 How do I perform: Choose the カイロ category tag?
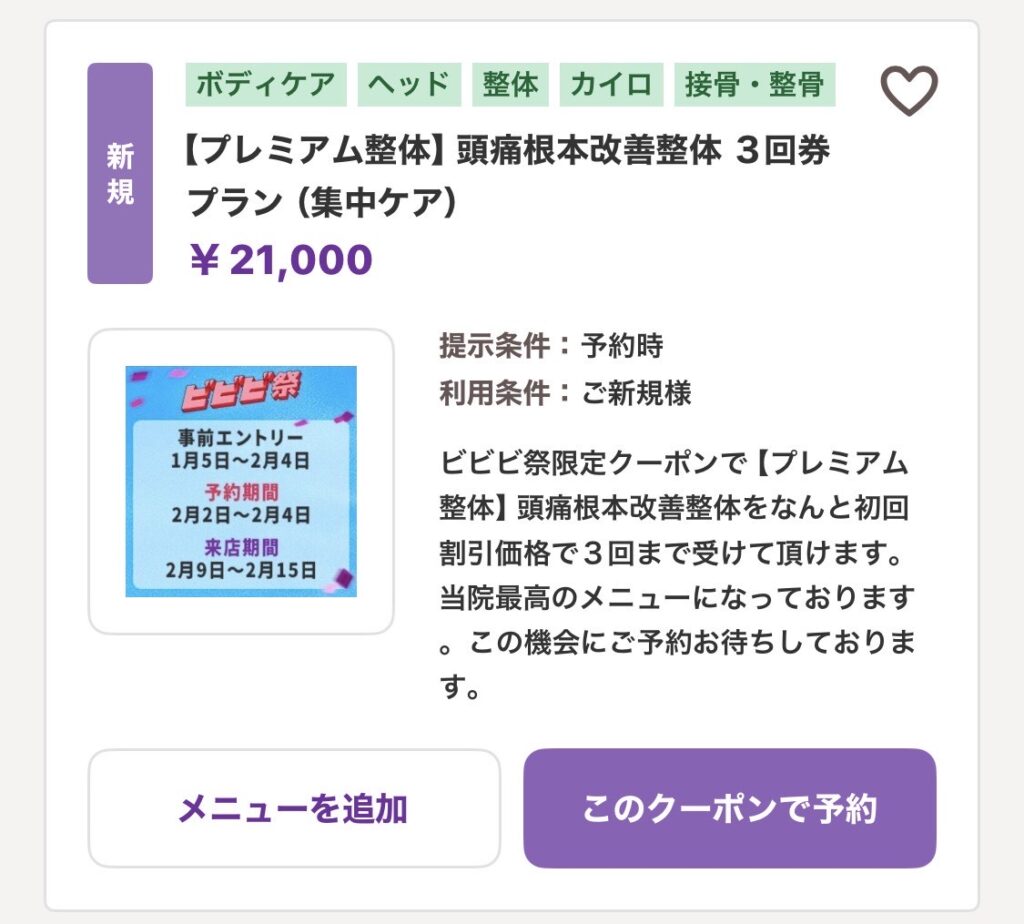(611, 85)
